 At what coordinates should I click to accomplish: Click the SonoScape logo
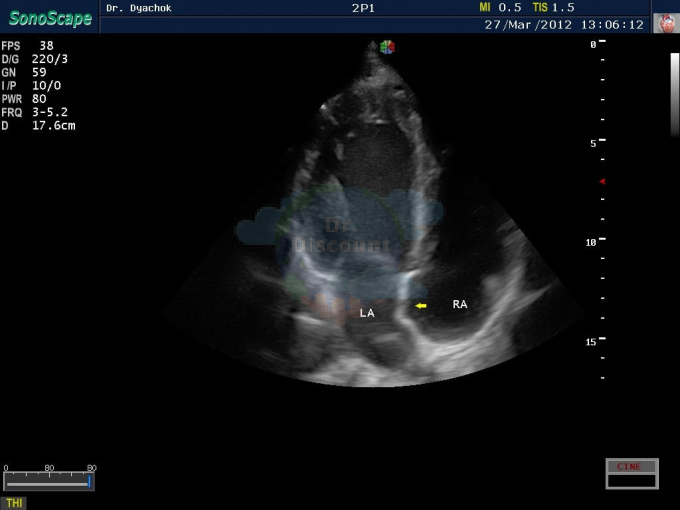point(50,18)
